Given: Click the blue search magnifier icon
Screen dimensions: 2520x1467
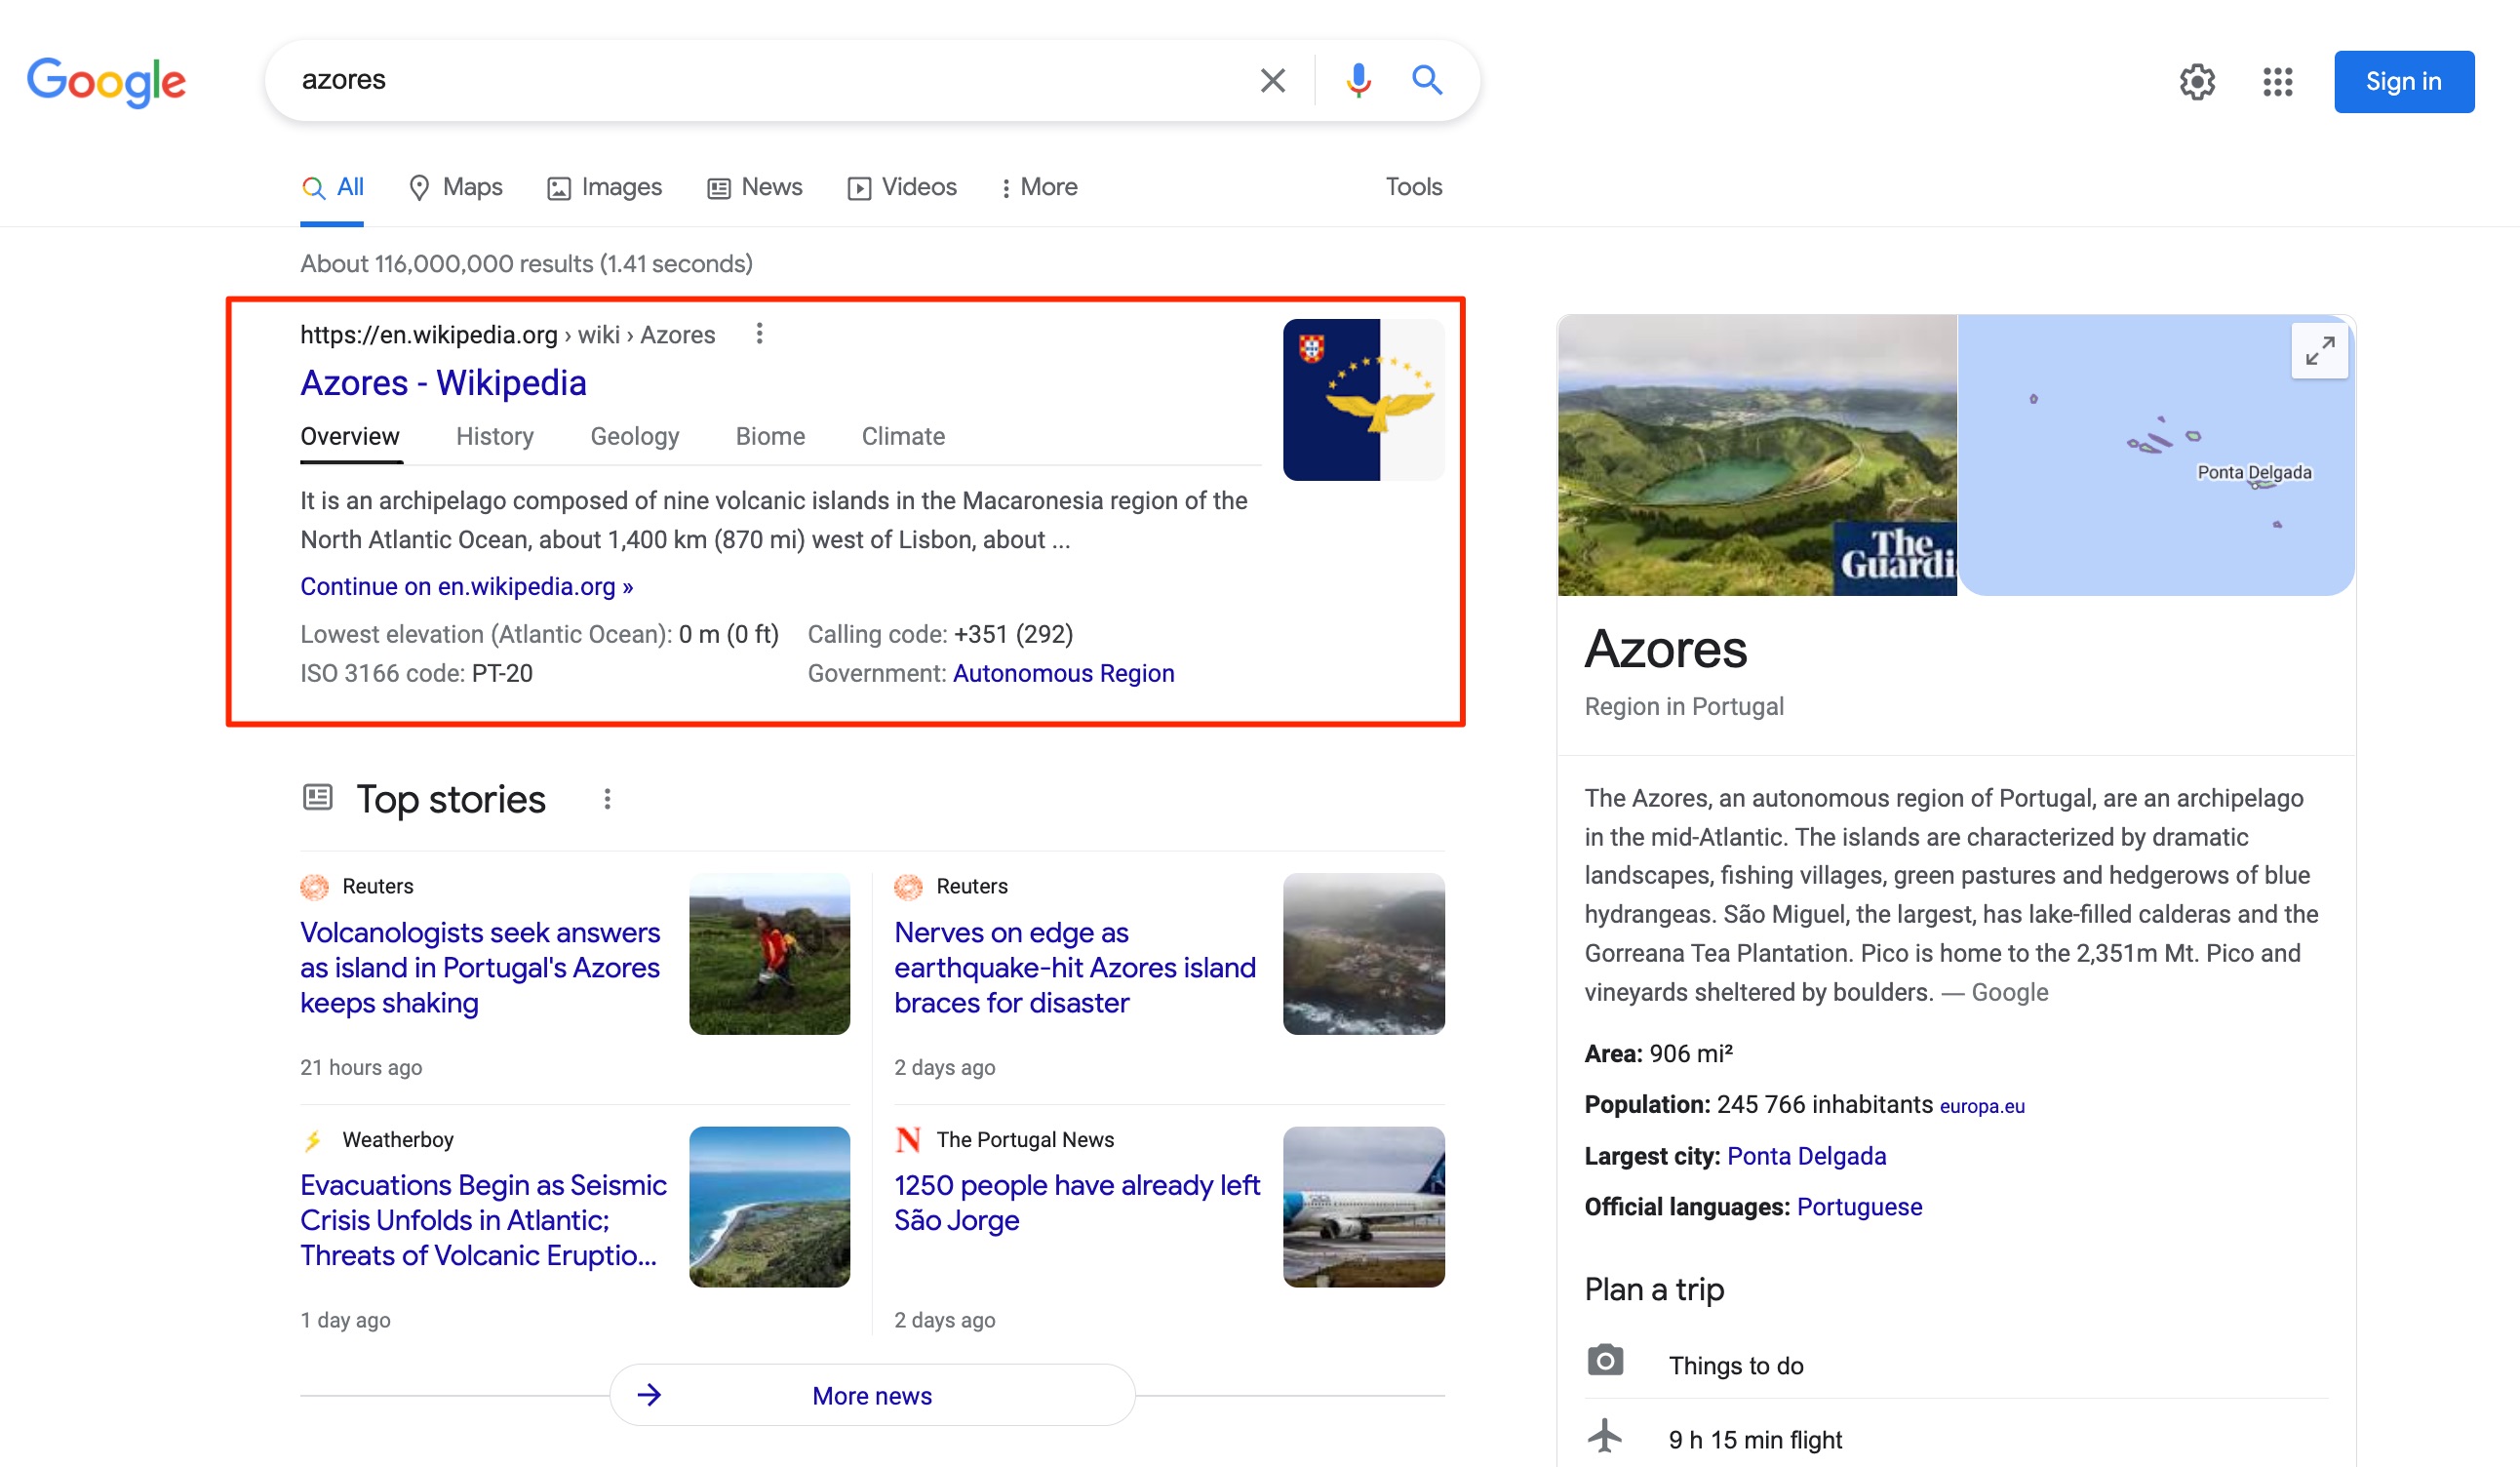Looking at the screenshot, I should pos(1426,80).
